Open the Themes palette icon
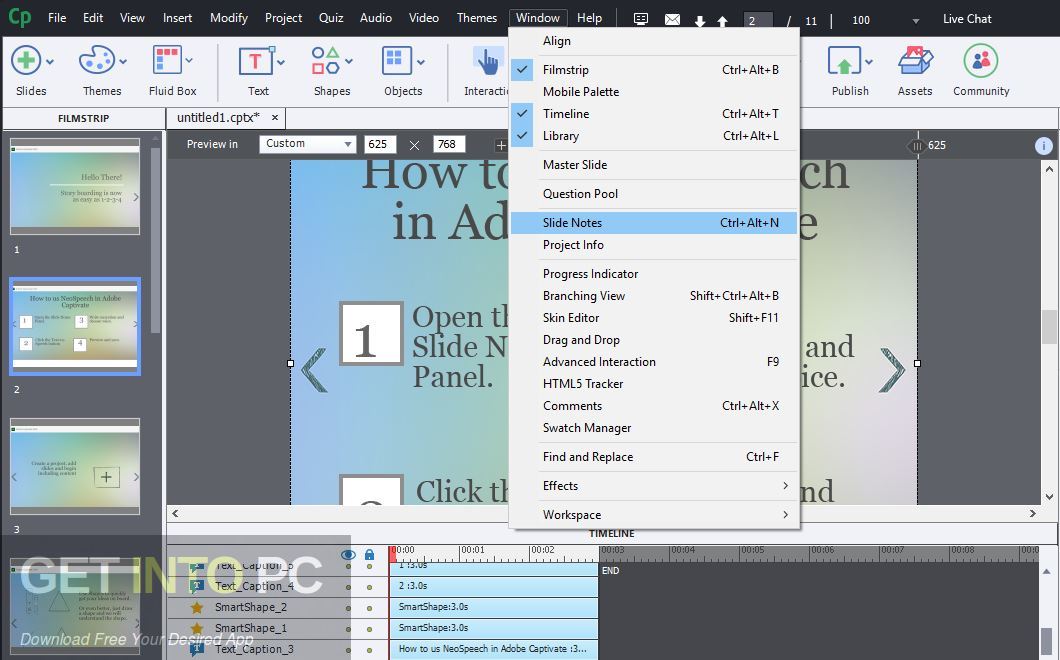 pyautogui.click(x=97, y=61)
